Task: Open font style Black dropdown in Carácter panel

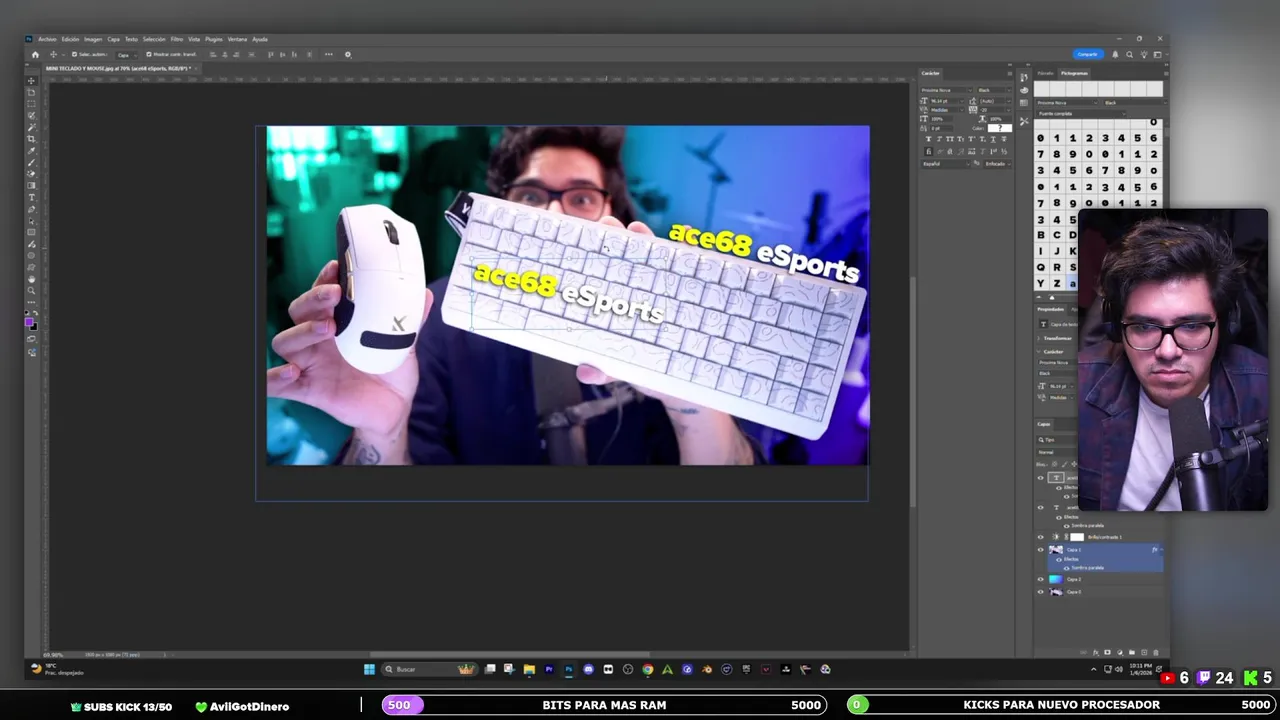Action: 995,90
